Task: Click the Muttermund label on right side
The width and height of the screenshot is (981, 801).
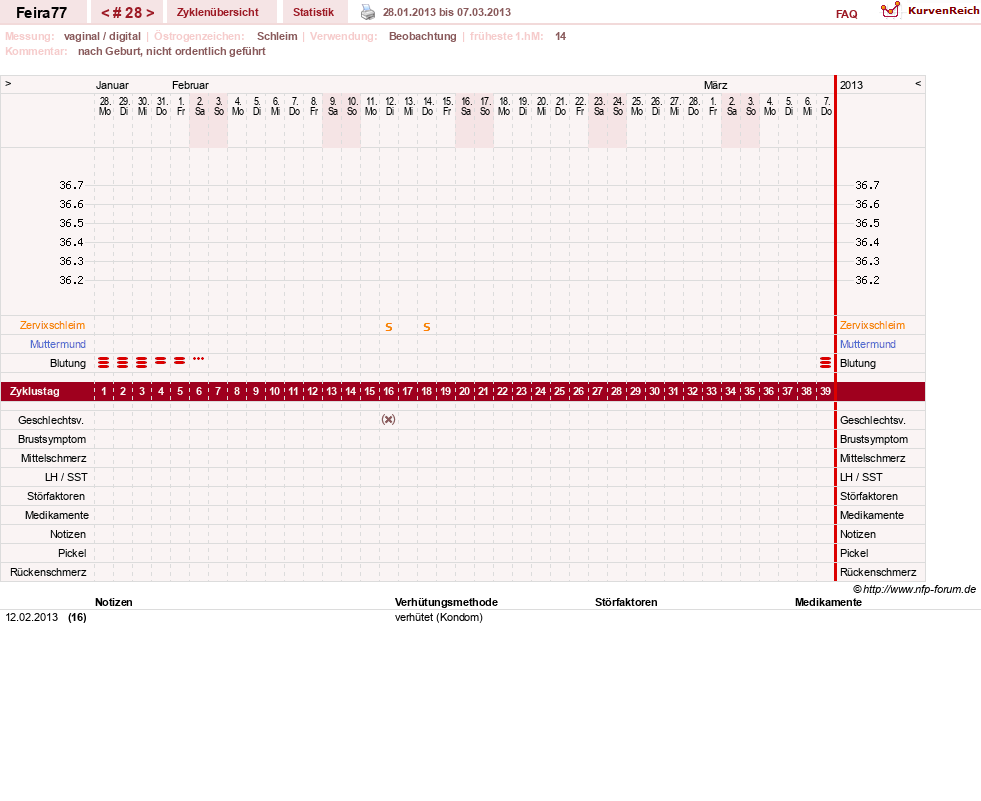Action: click(868, 344)
